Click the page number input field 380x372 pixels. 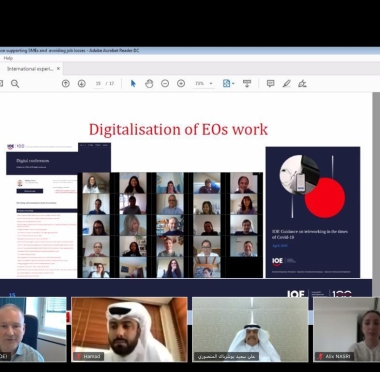click(x=98, y=83)
